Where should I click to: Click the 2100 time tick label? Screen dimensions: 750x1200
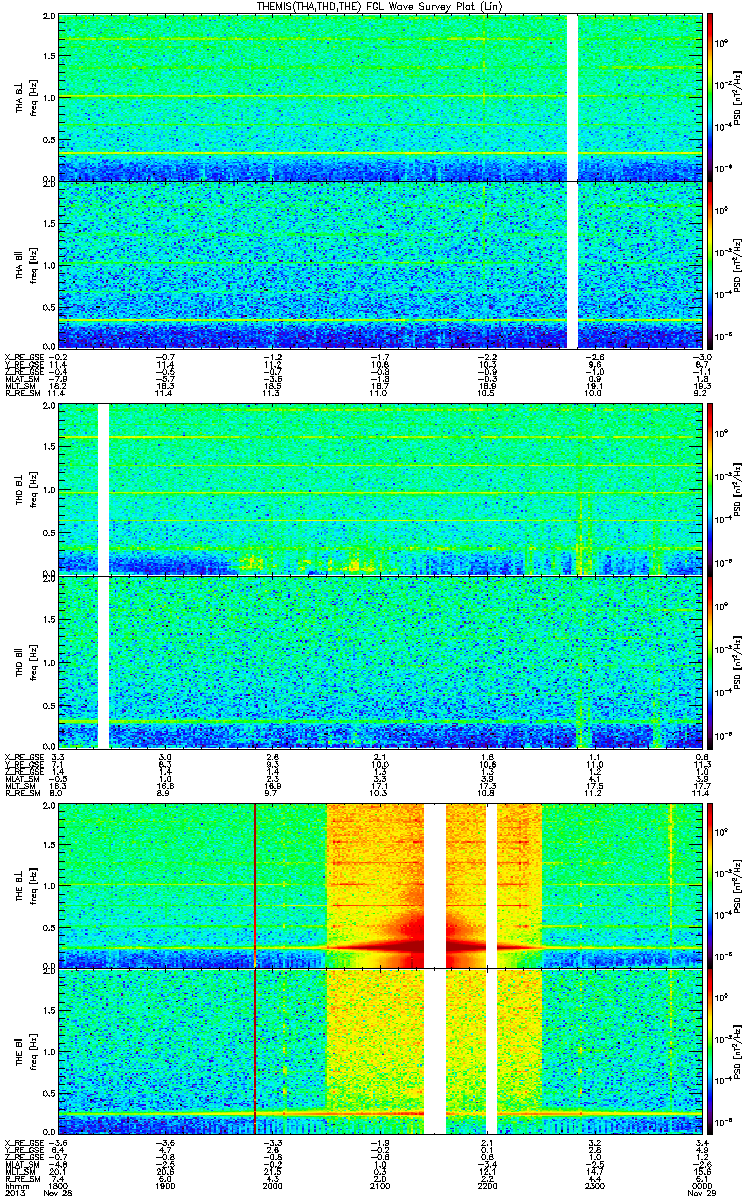380,1186
